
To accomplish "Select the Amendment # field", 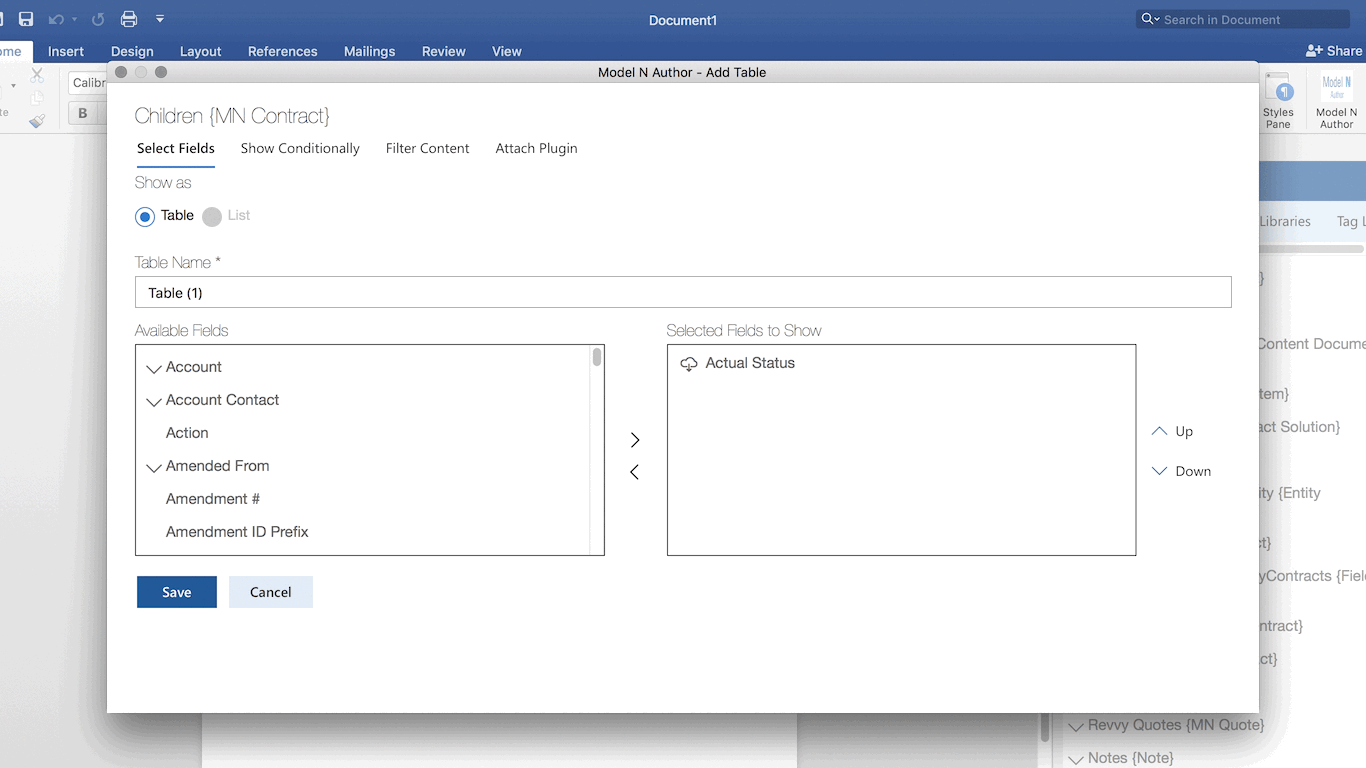I will [213, 499].
